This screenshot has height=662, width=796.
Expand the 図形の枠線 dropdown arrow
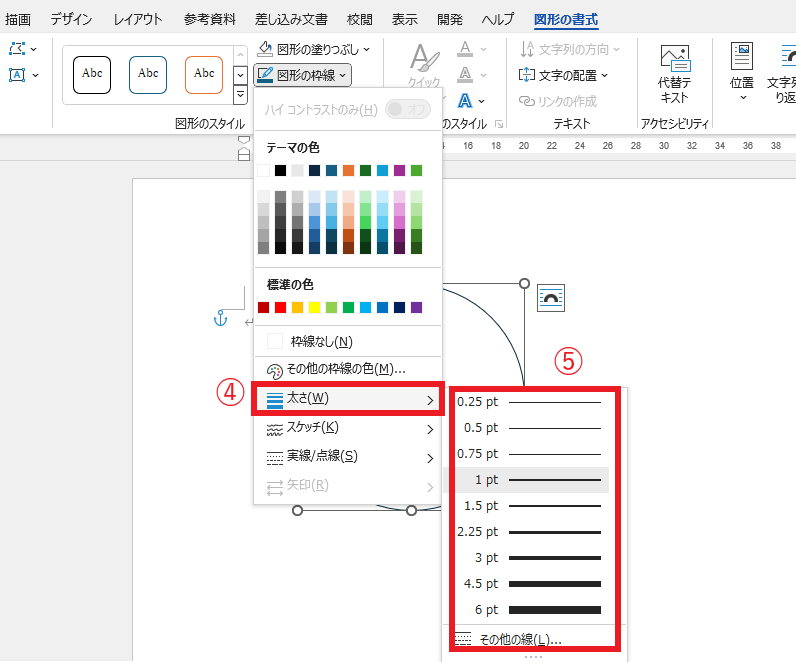[x=343, y=76]
